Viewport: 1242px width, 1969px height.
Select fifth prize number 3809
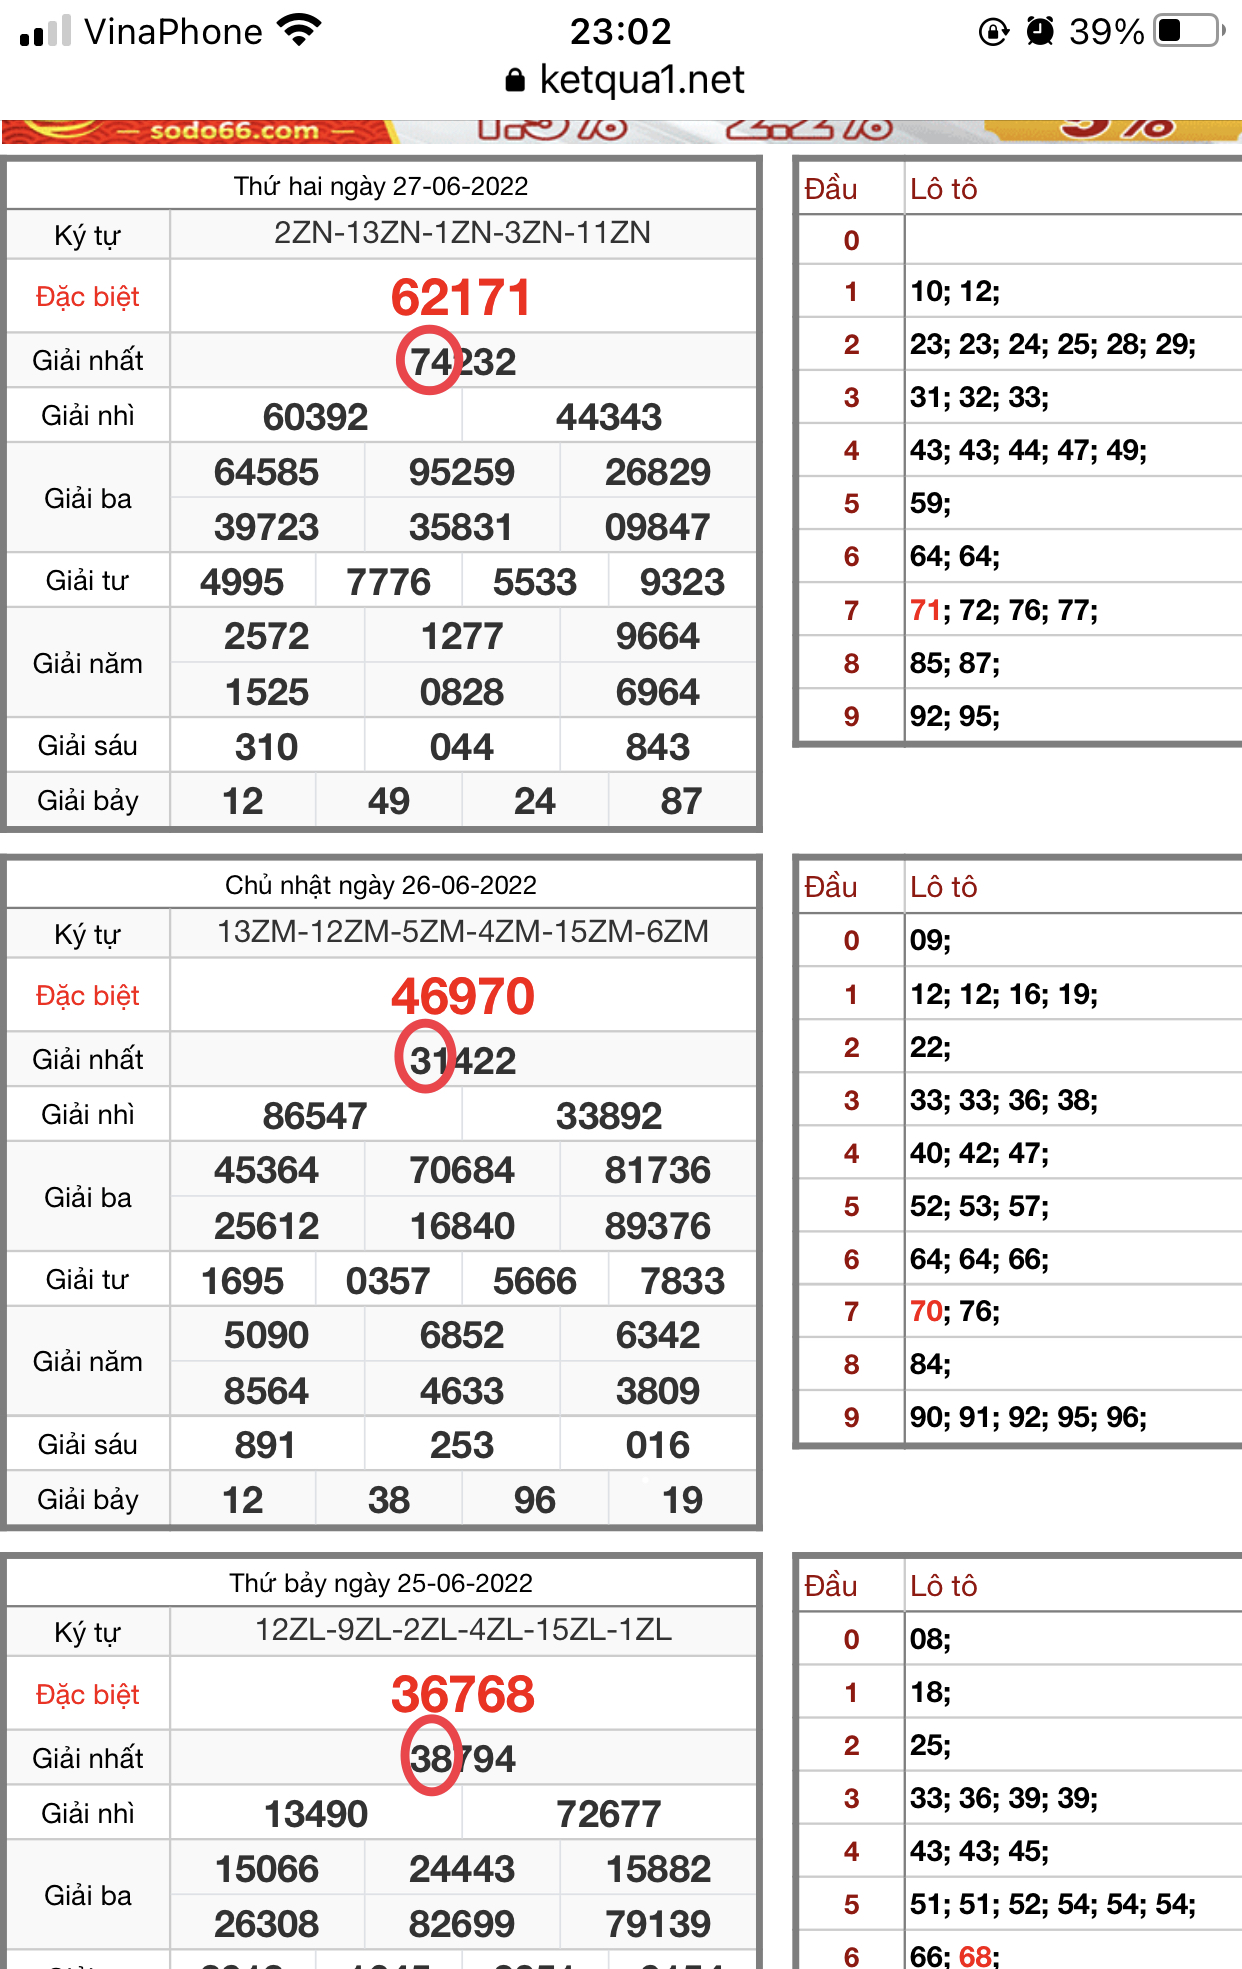pos(658,1391)
